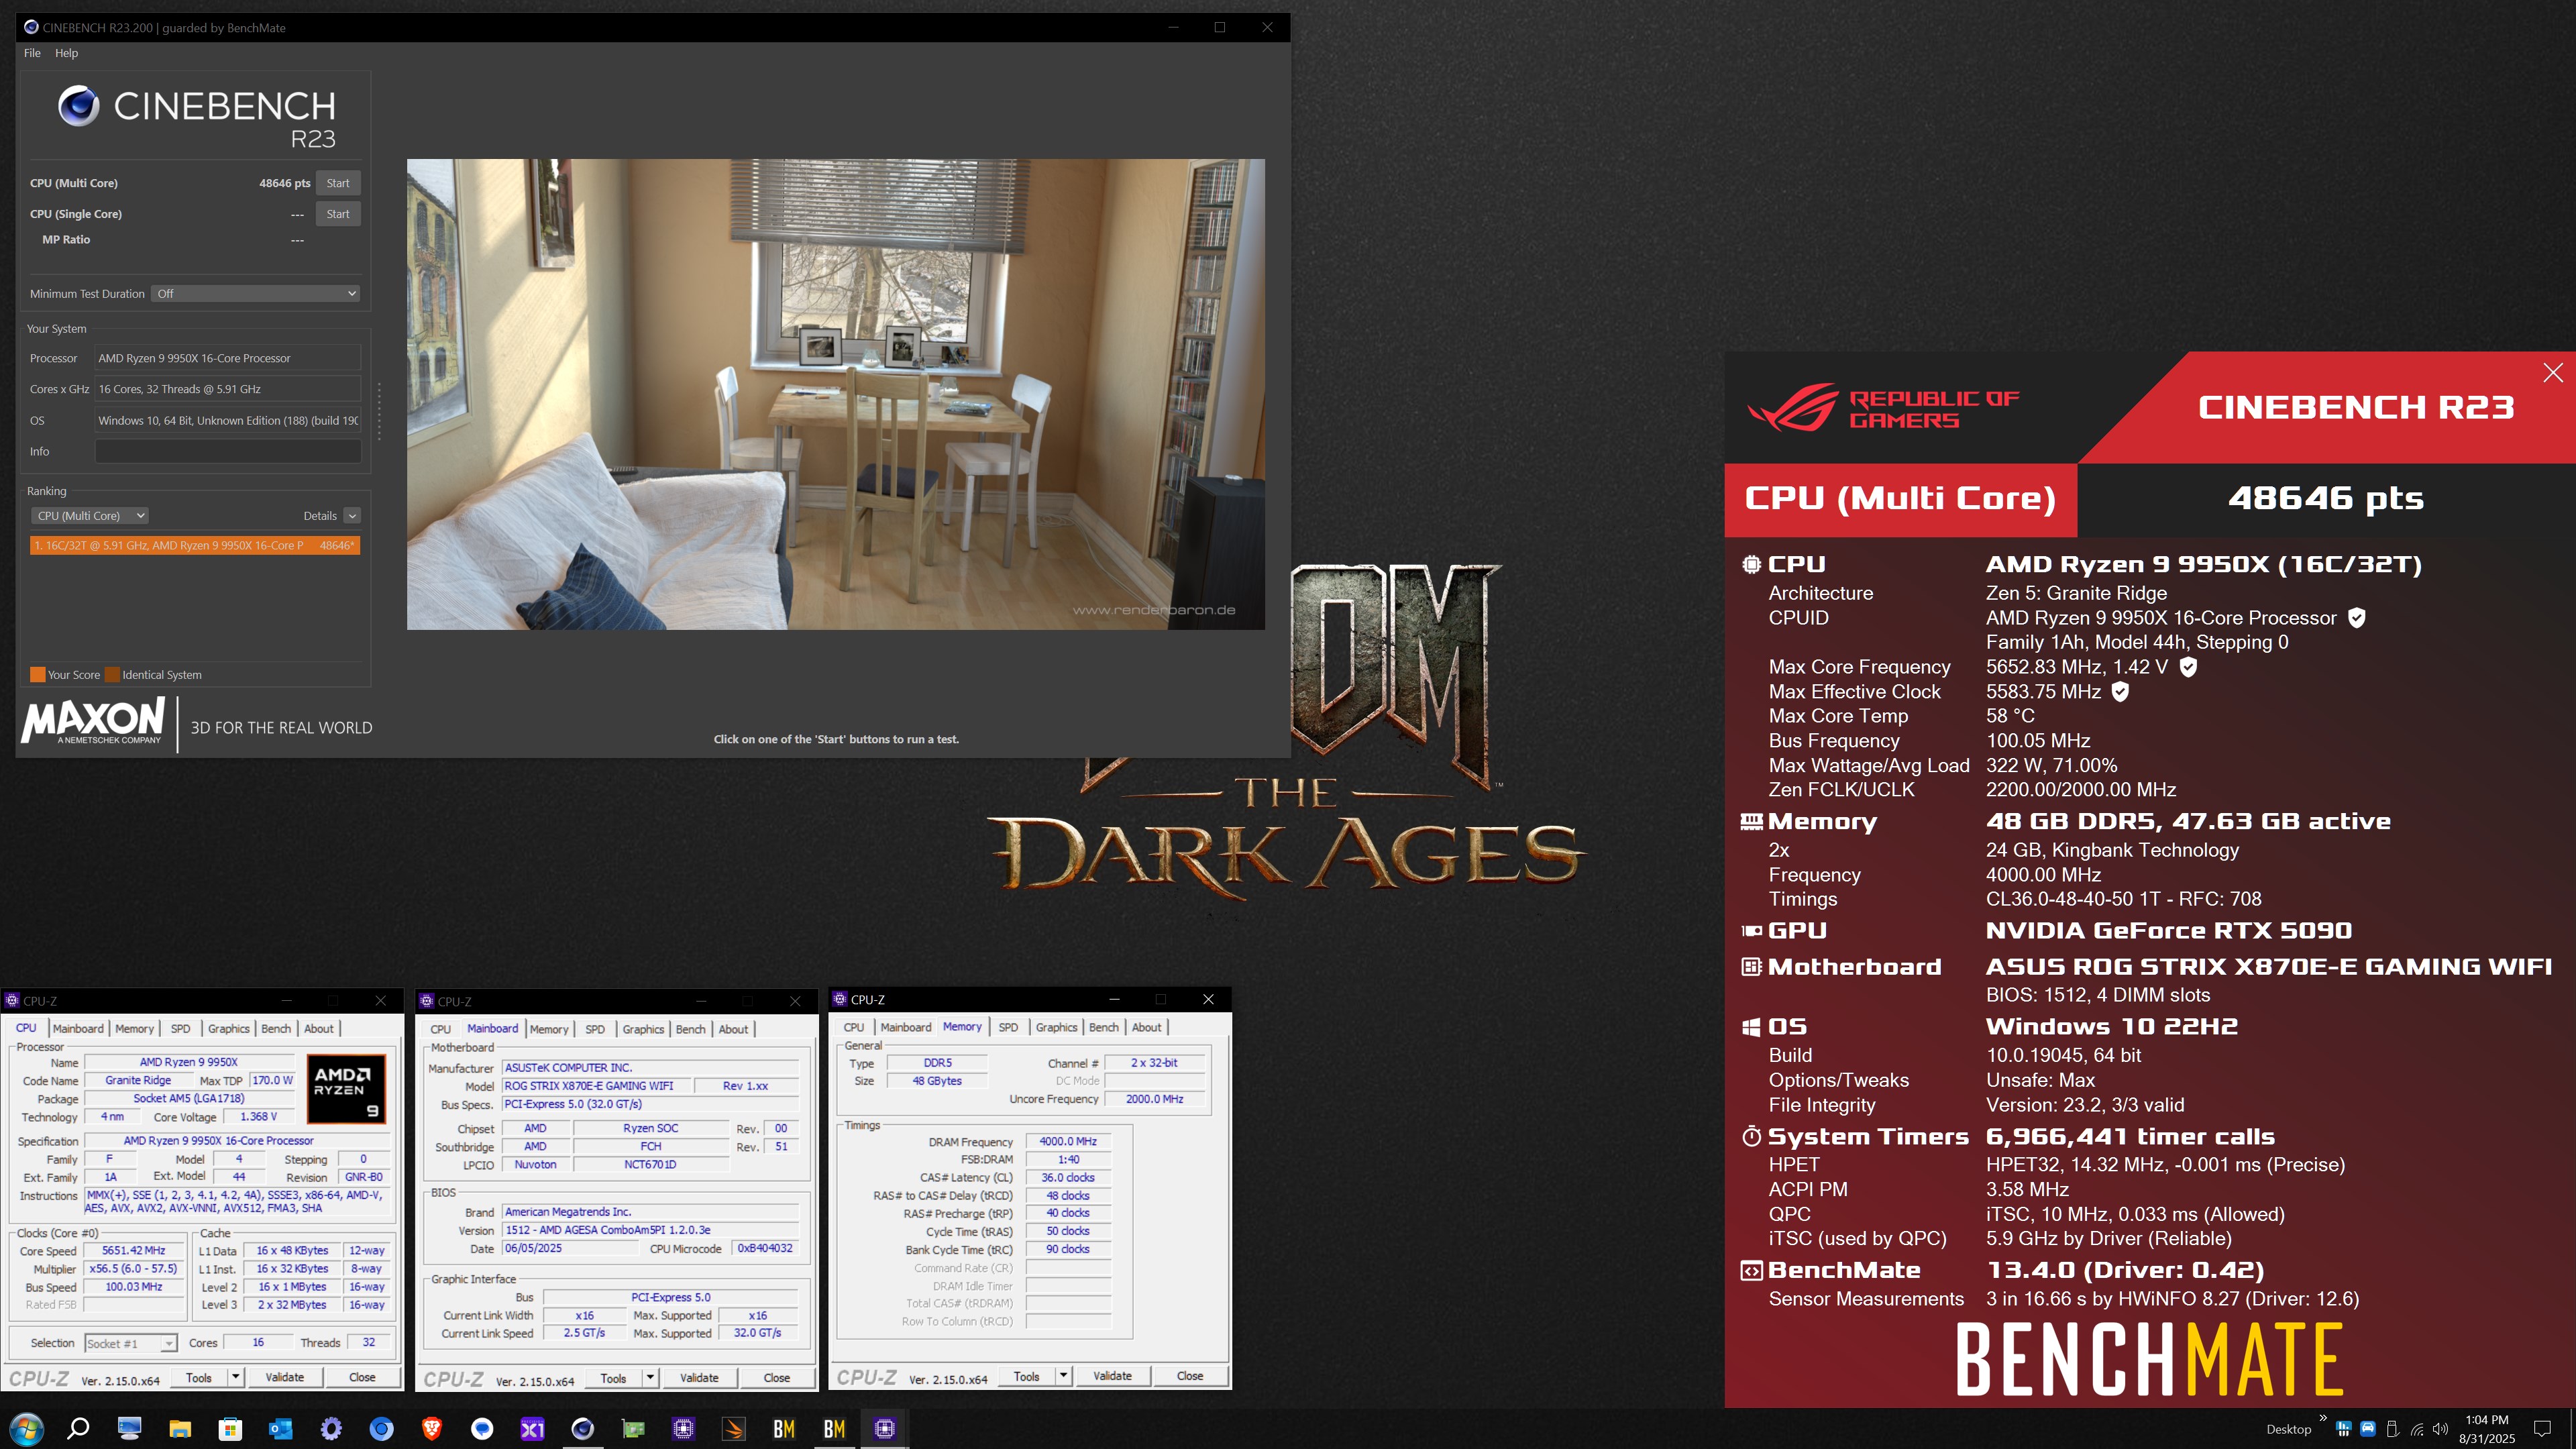Viewport: 2576px width, 1449px height.
Task: Open the green PCB card taskbar icon
Action: tap(633, 1428)
